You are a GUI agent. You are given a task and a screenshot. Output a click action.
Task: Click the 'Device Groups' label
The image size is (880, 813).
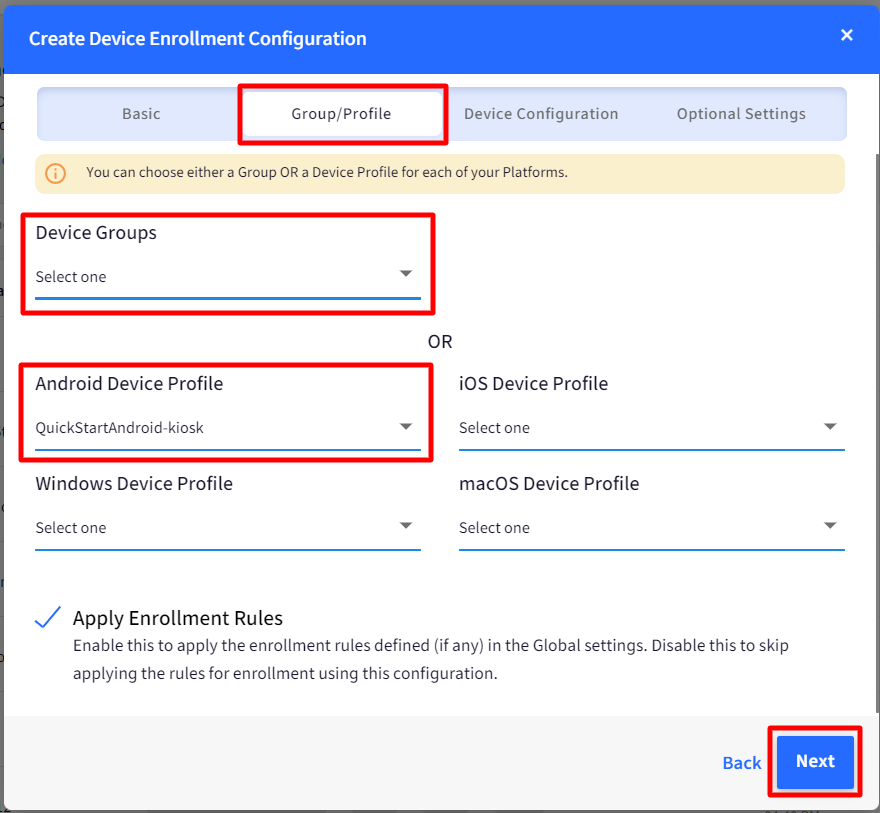pos(96,232)
